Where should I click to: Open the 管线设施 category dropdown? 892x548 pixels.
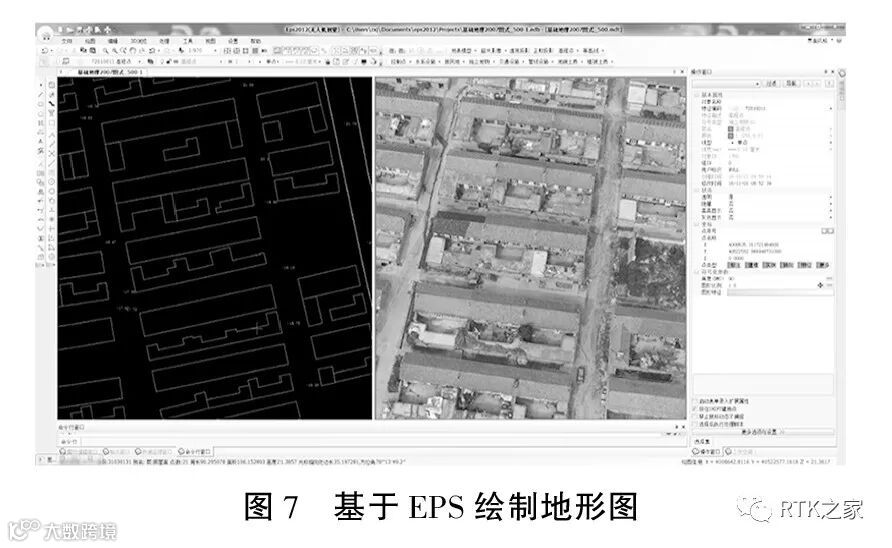point(539,61)
